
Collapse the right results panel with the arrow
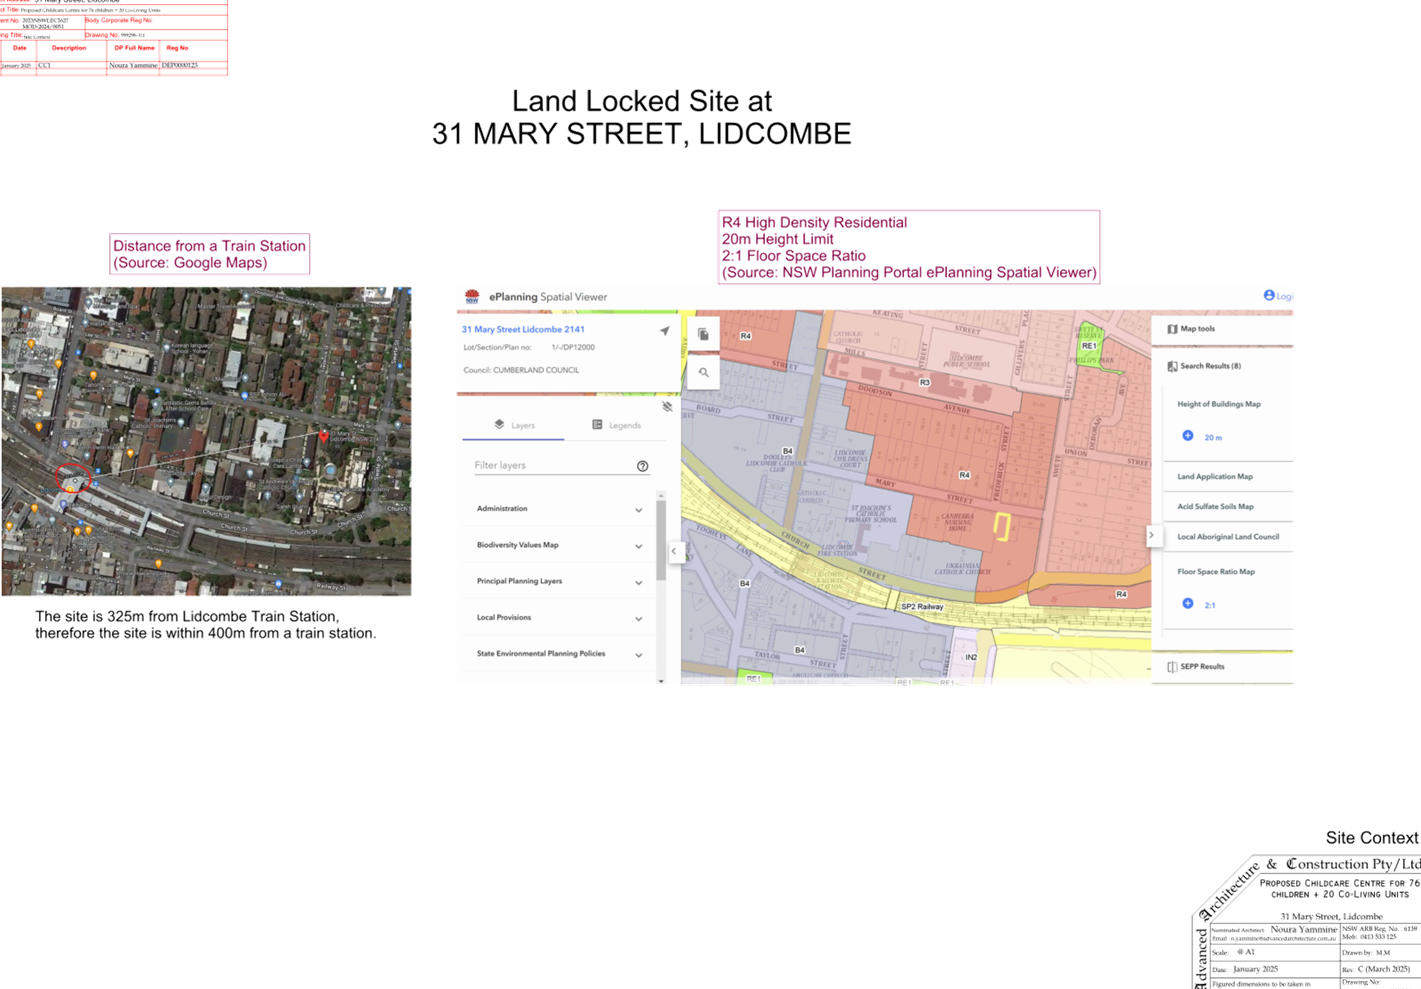[1151, 535]
